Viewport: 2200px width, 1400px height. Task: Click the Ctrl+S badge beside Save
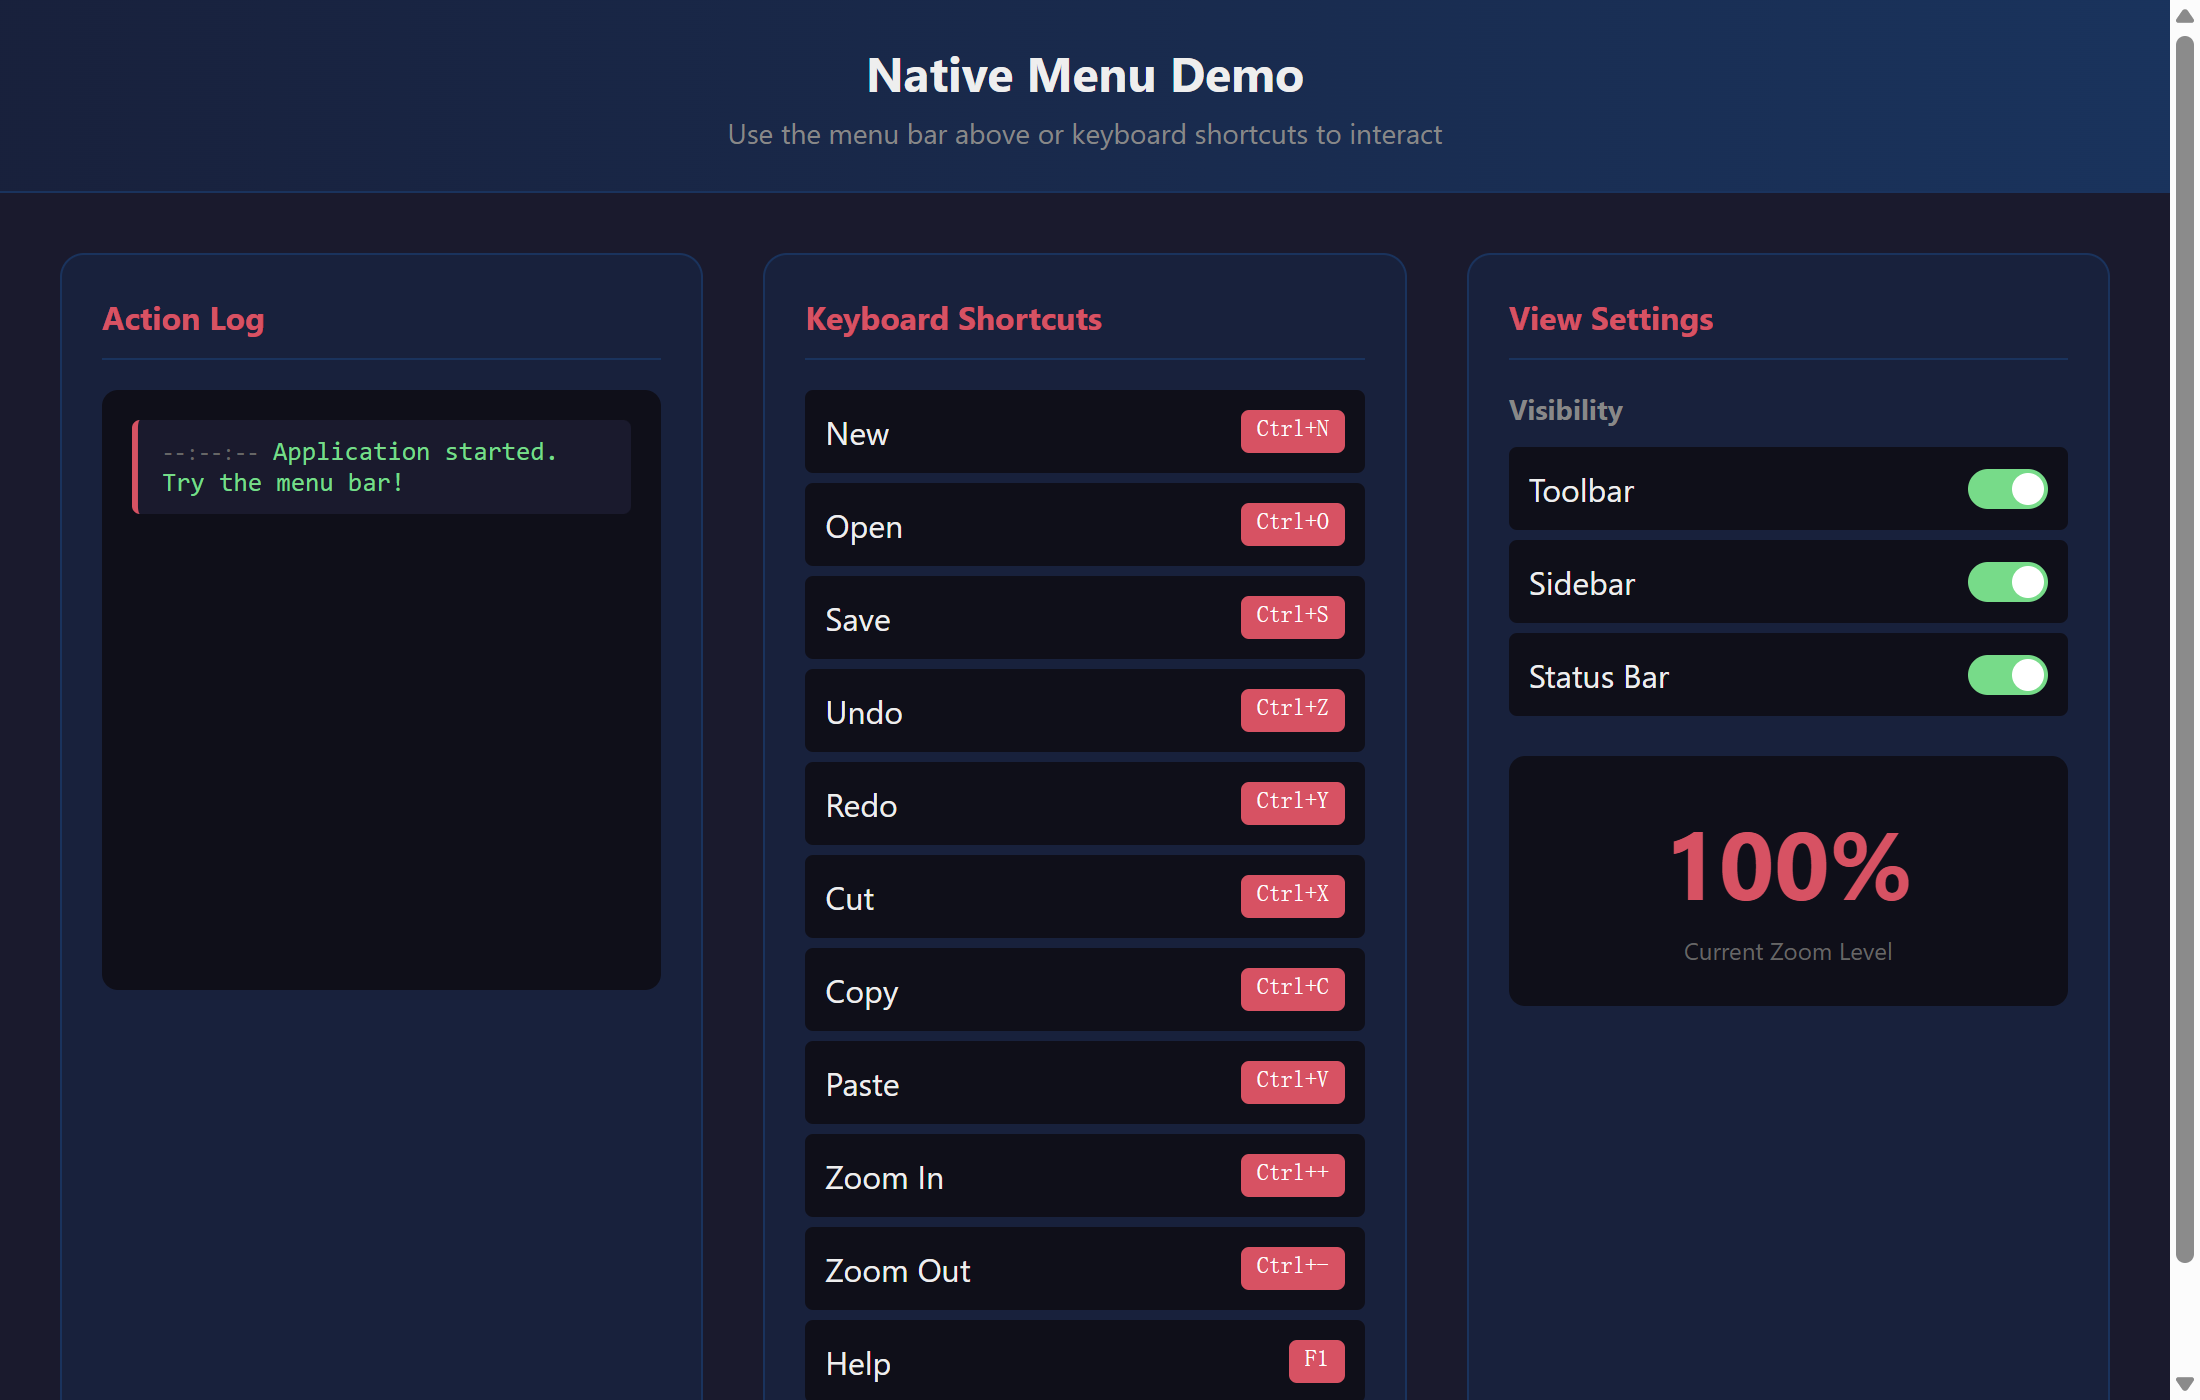click(1292, 616)
